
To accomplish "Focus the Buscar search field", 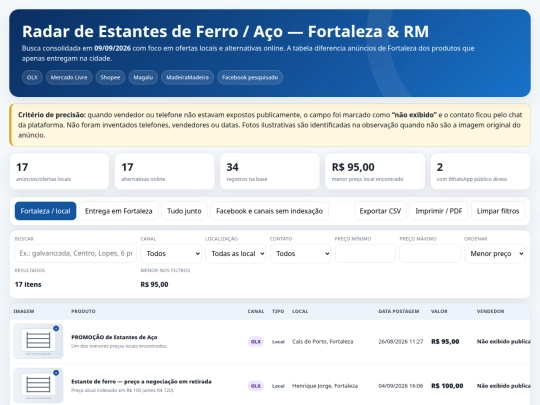I will (76, 253).
